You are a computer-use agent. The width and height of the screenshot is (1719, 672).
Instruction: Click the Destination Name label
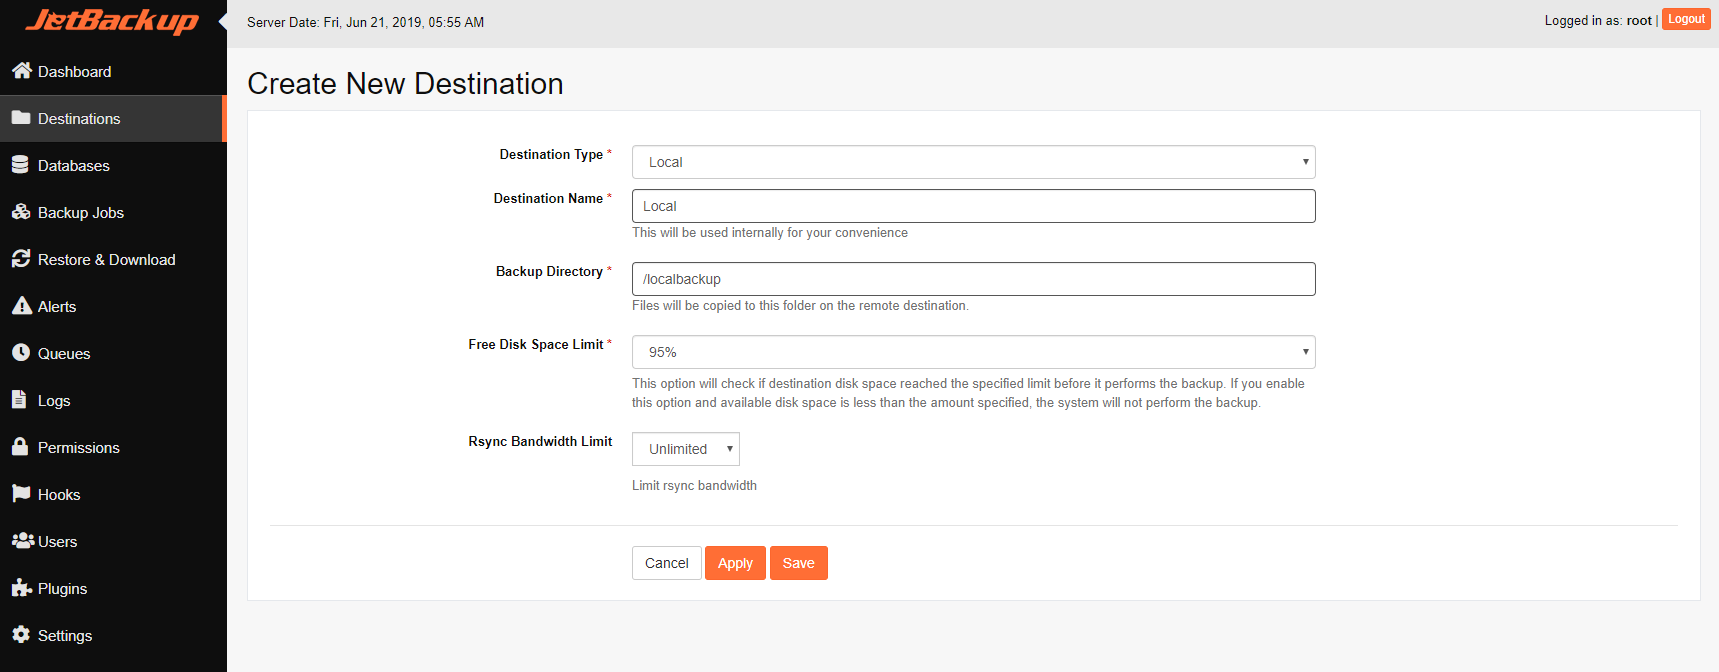(x=548, y=198)
